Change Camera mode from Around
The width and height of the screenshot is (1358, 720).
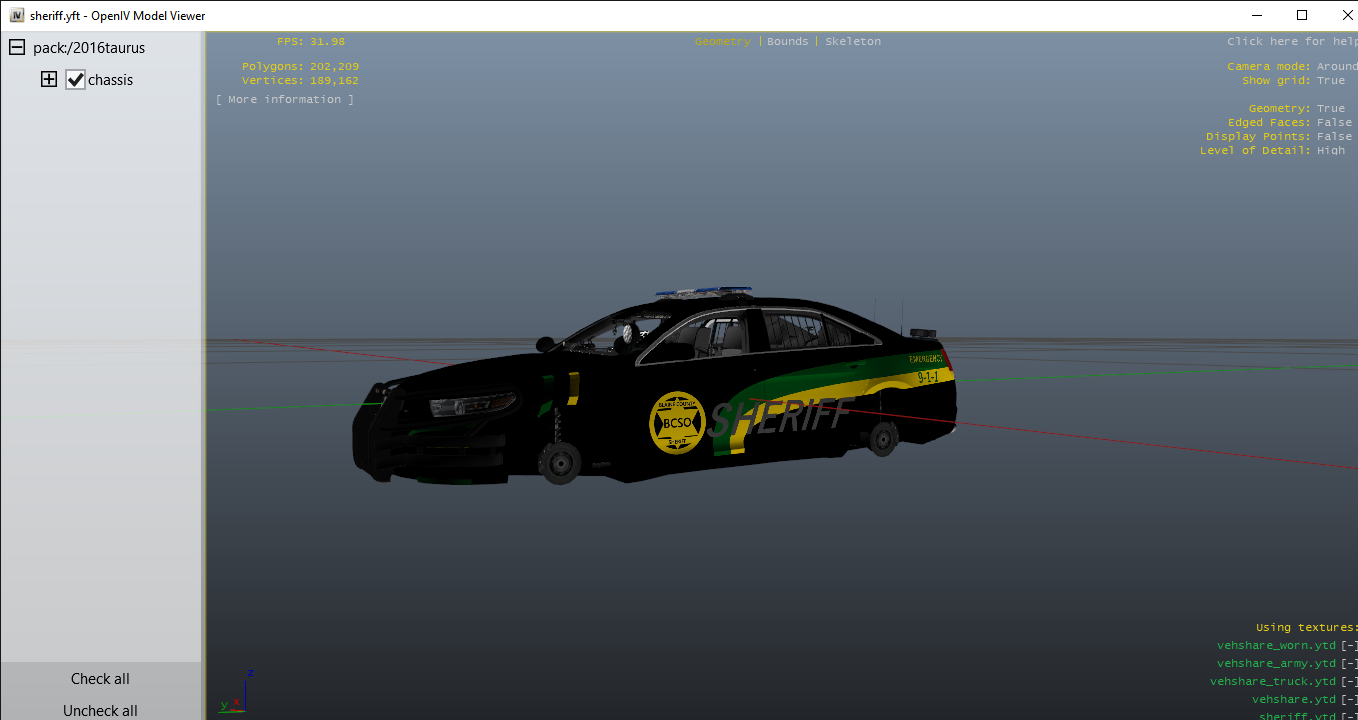pyautogui.click(x=1336, y=67)
